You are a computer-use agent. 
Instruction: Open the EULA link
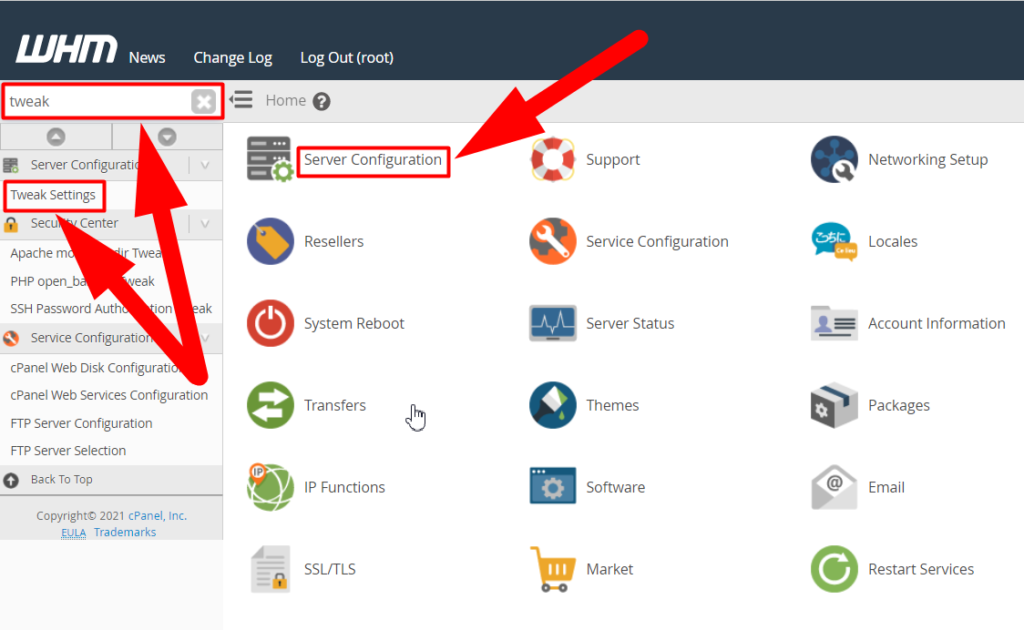click(x=73, y=533)
